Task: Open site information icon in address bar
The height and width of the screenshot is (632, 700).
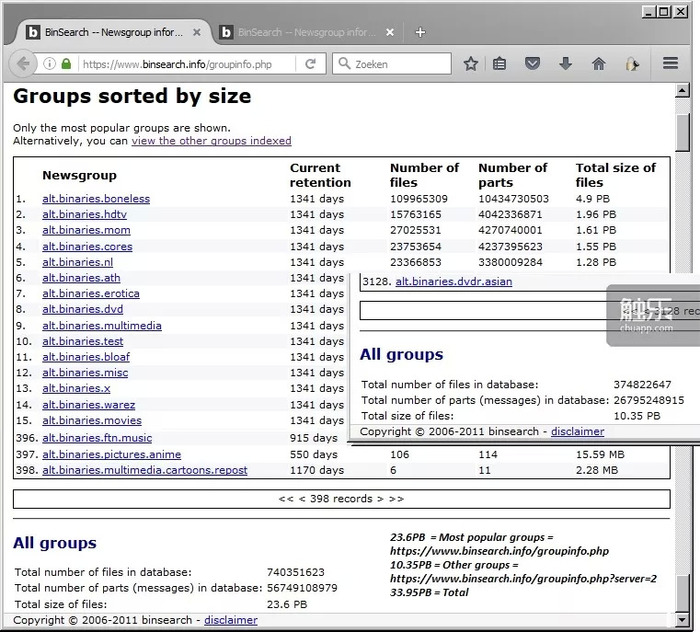Action: click(50, 64)
